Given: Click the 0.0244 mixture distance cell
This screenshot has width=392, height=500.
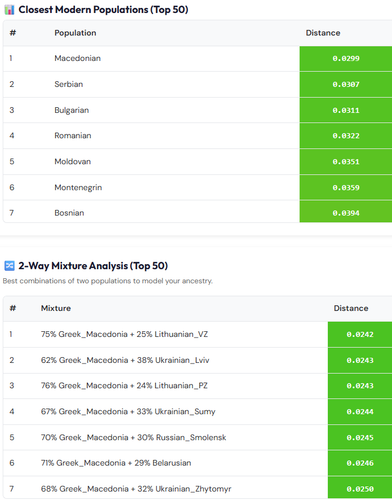Looking at the screenshot, I should [x=360, y=411].
